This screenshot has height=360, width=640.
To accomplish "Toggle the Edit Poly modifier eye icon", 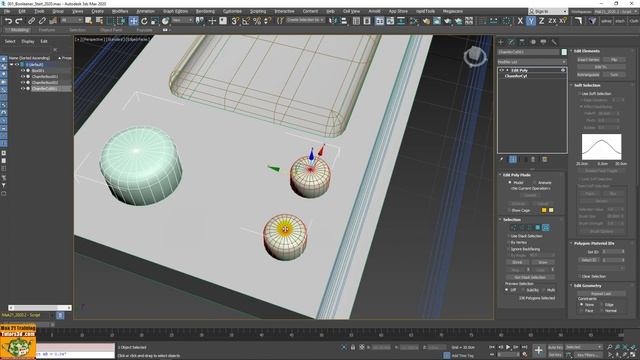I will (x=501, y=70).
